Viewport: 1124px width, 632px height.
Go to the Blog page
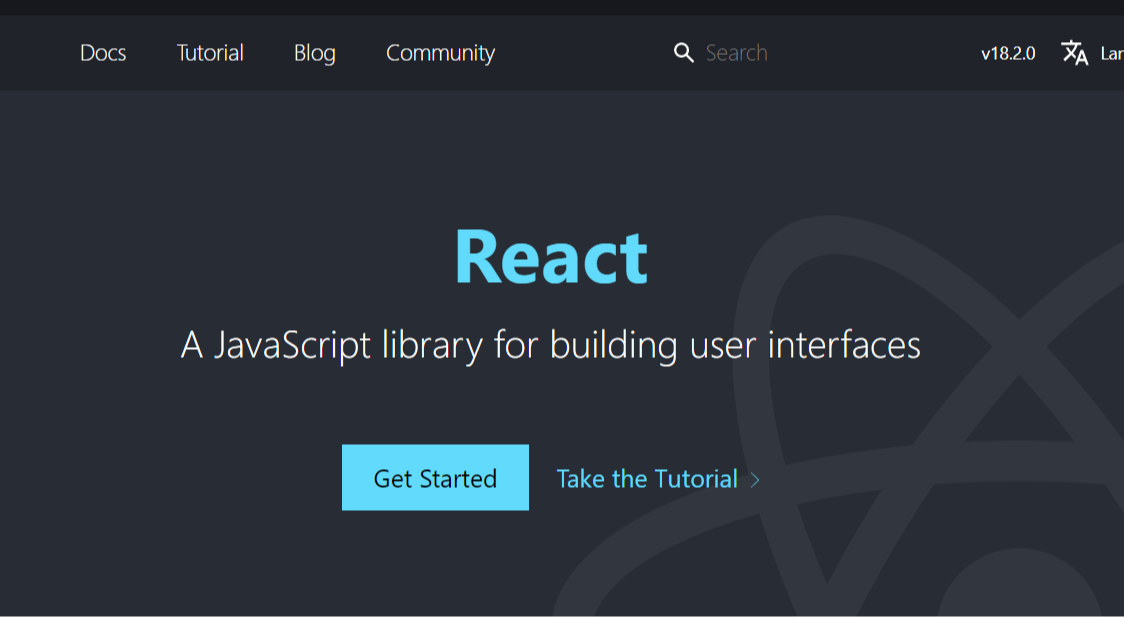click(x=315, y=53)
